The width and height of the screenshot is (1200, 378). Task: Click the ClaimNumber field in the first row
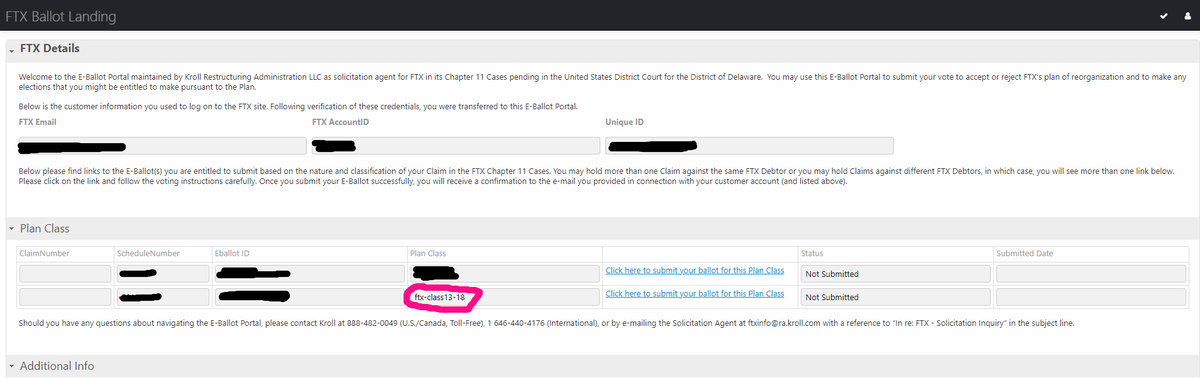pos(66,273)
